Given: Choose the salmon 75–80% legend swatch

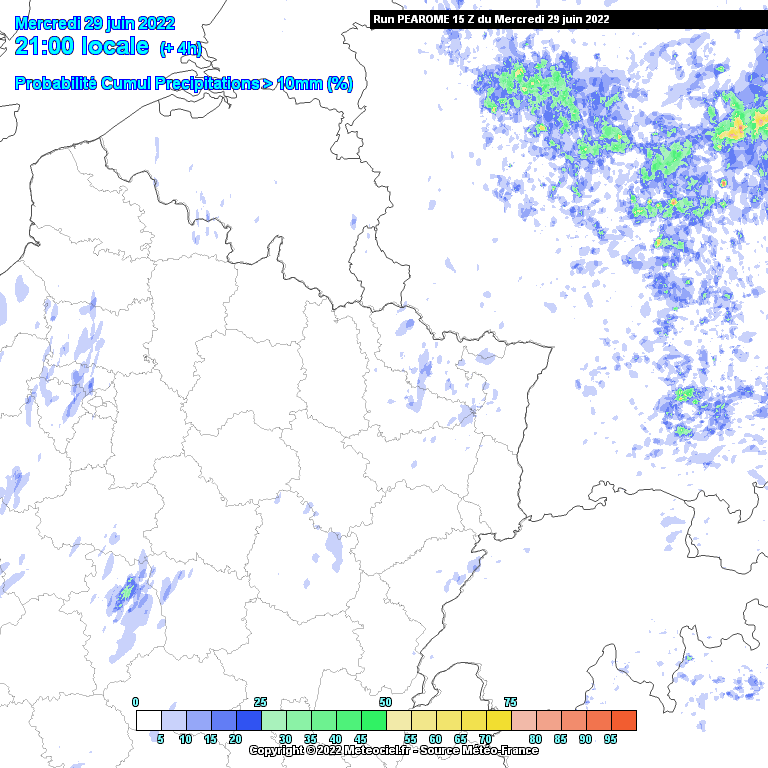Looking at the screenshot, I should [524, 720].
